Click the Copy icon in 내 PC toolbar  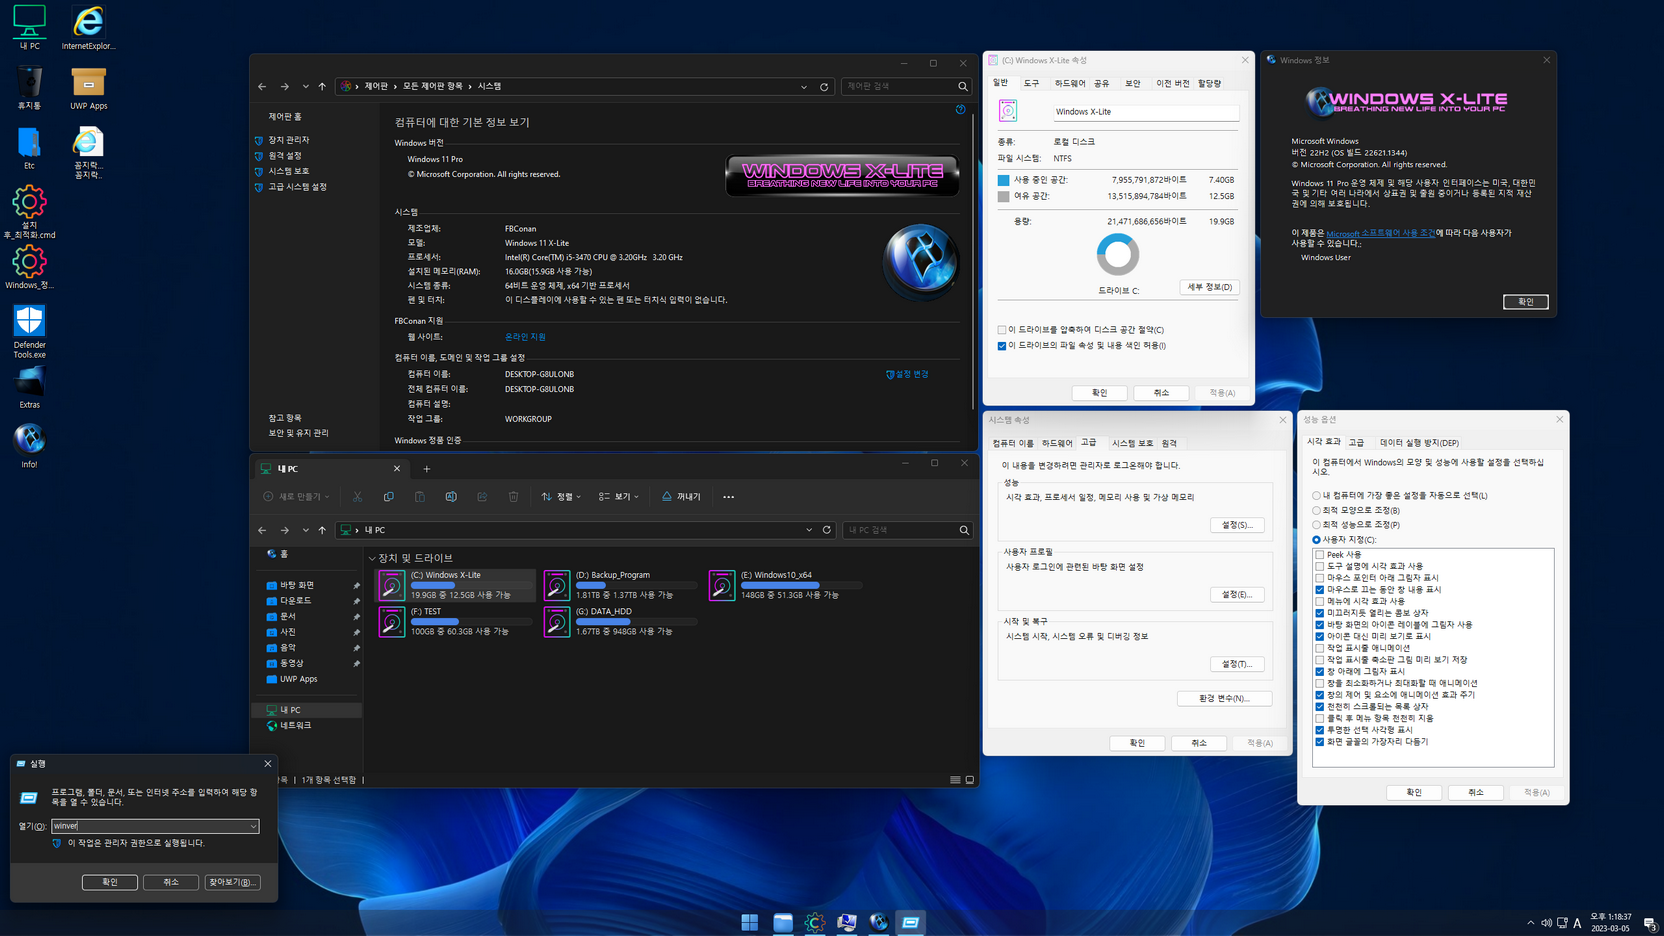pos(388,497)
